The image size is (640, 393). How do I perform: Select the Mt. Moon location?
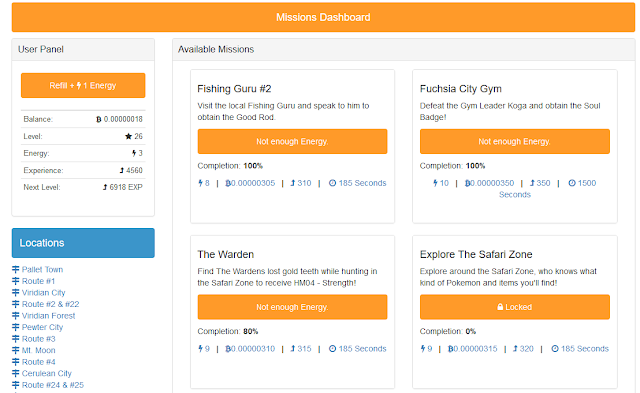pos(39,350)
